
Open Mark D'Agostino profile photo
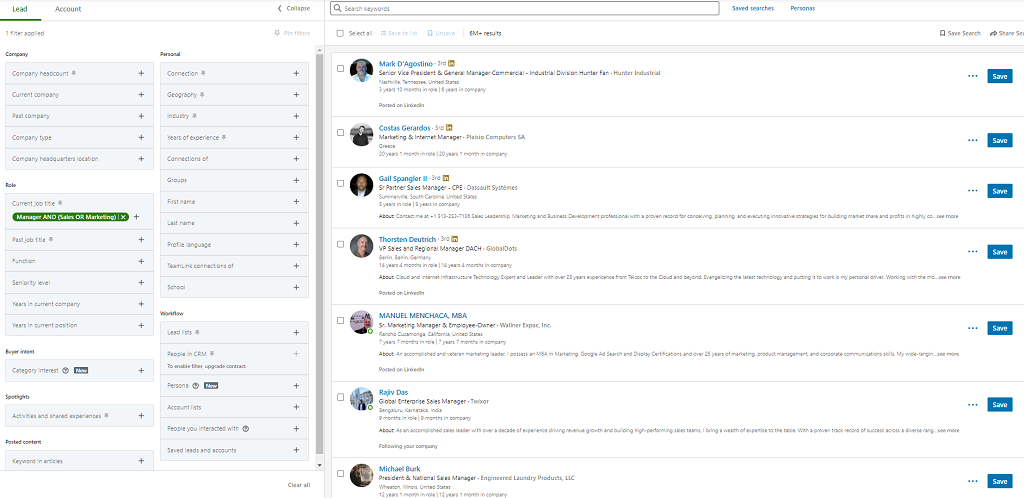(361, 70)
